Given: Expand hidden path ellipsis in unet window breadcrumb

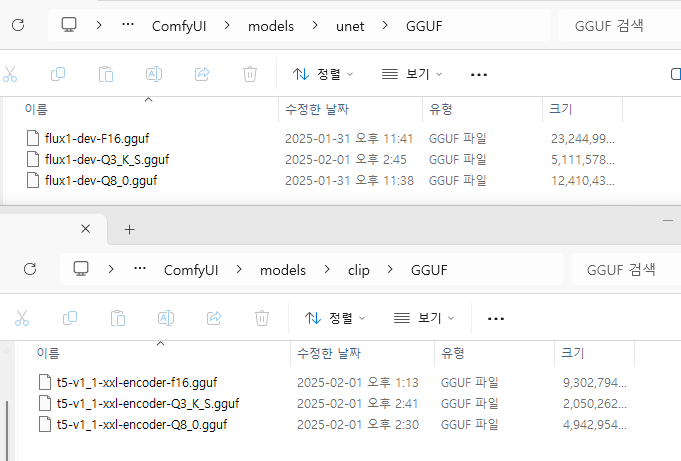Looking at the screenshot, I should (128, 25).
